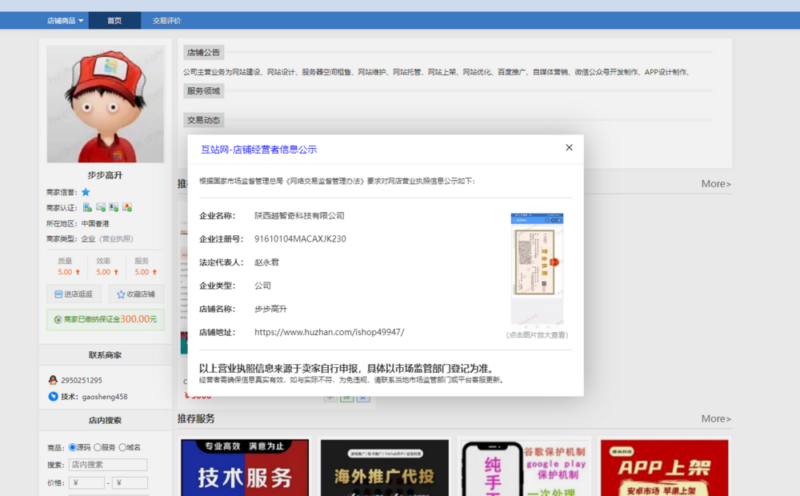
Task: Click the maximum price input field
Action: pyautogui.click(x=130, y=482)
